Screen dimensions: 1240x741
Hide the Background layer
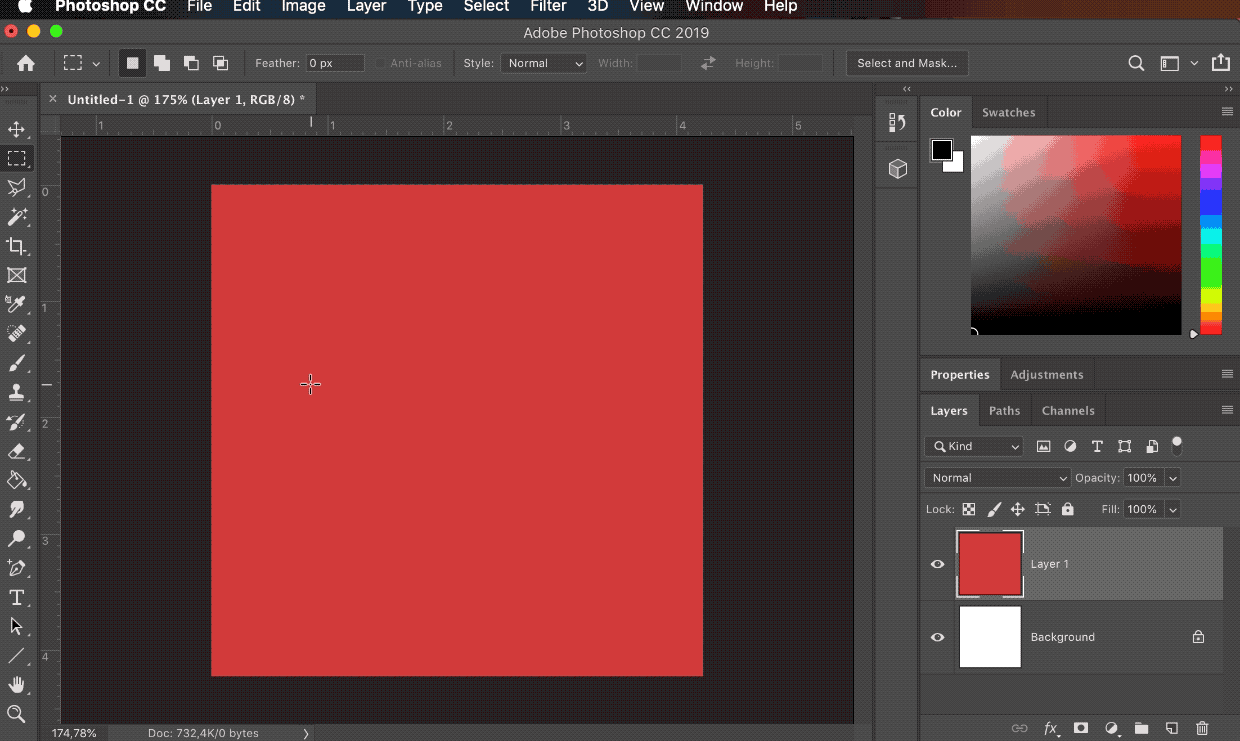[937, 637]
